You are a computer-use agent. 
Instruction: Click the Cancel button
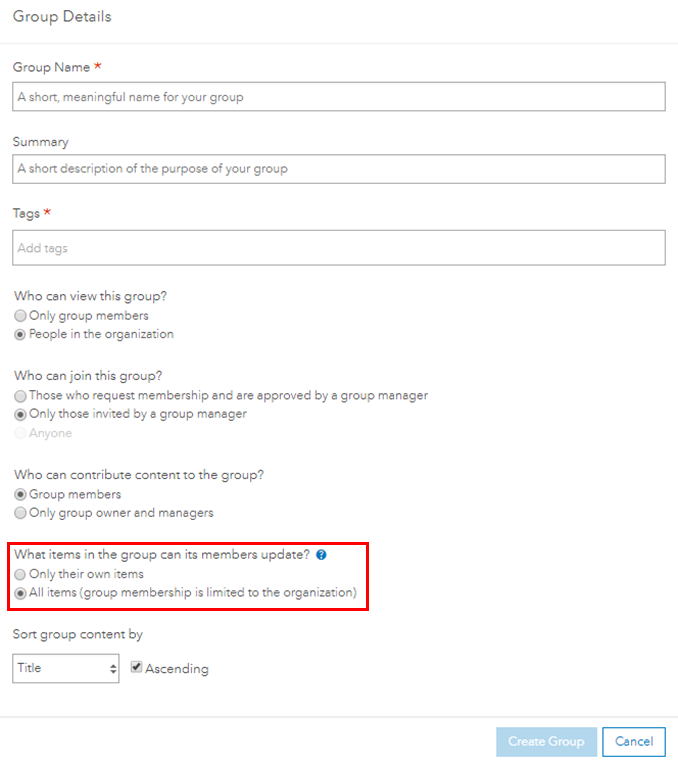pos(634,742)
